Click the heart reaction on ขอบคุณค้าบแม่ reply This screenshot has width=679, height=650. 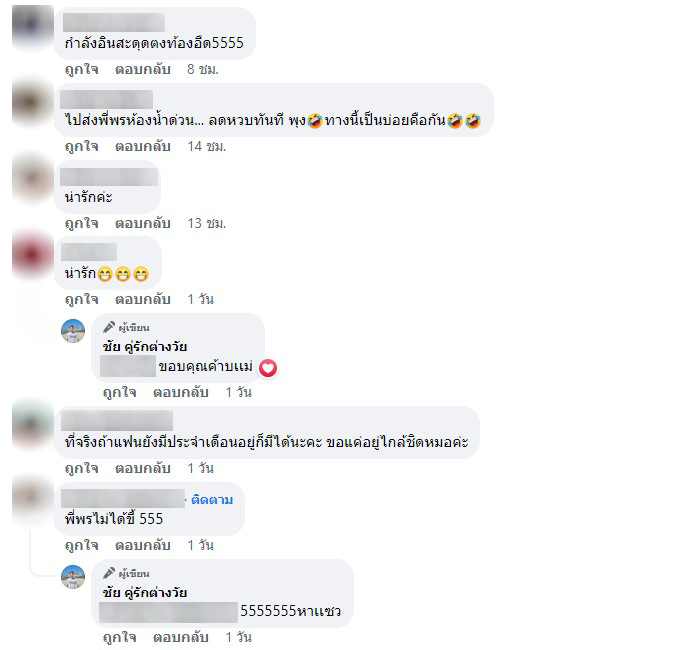(x=268, y=368)
